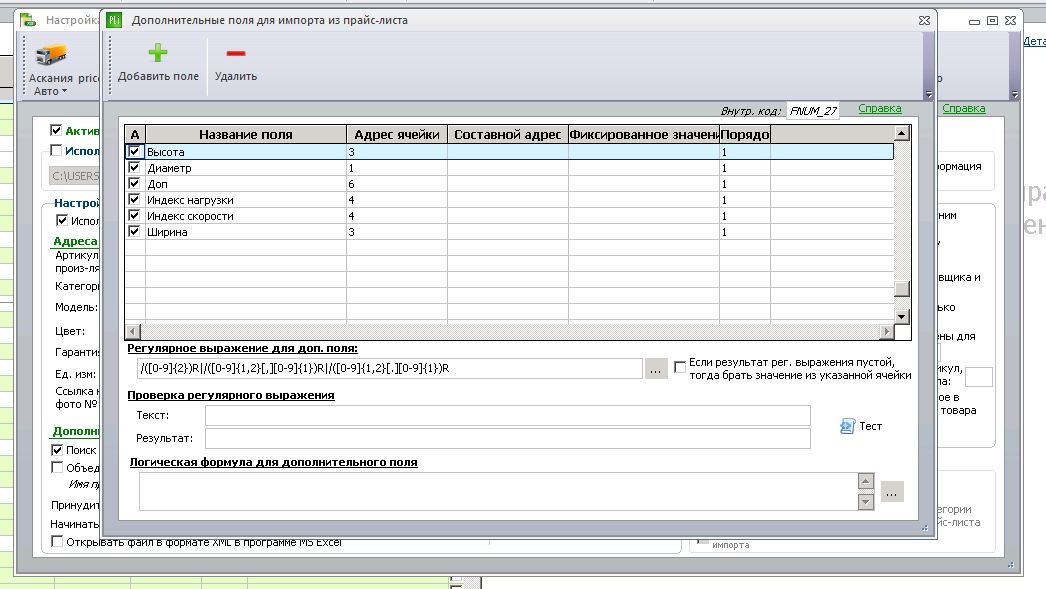Click the Порядок column header
The image size is (1046, 589).
(744, 134)
